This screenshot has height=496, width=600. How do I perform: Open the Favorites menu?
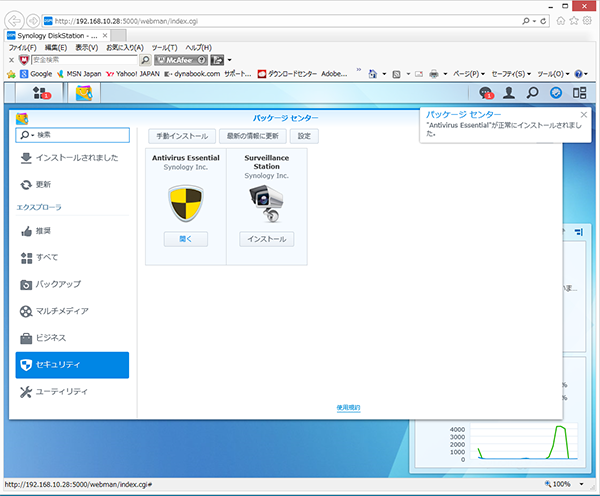click(x=125, y=47)
